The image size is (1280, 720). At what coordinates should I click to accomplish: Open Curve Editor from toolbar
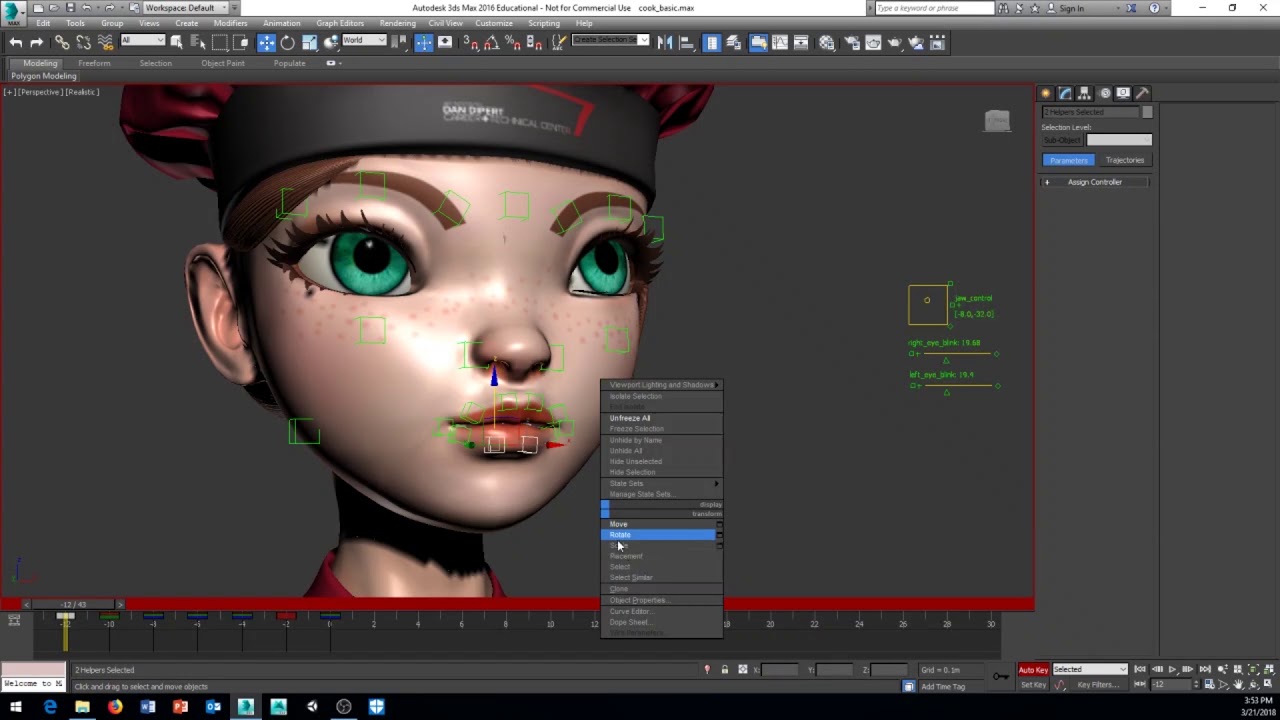[779, 42]
